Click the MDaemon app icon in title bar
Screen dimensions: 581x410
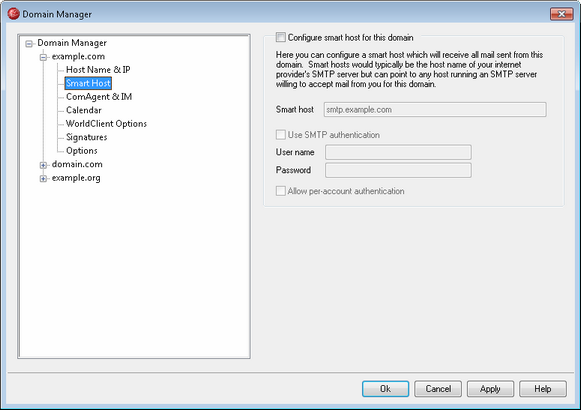click(x=13, y=14)
